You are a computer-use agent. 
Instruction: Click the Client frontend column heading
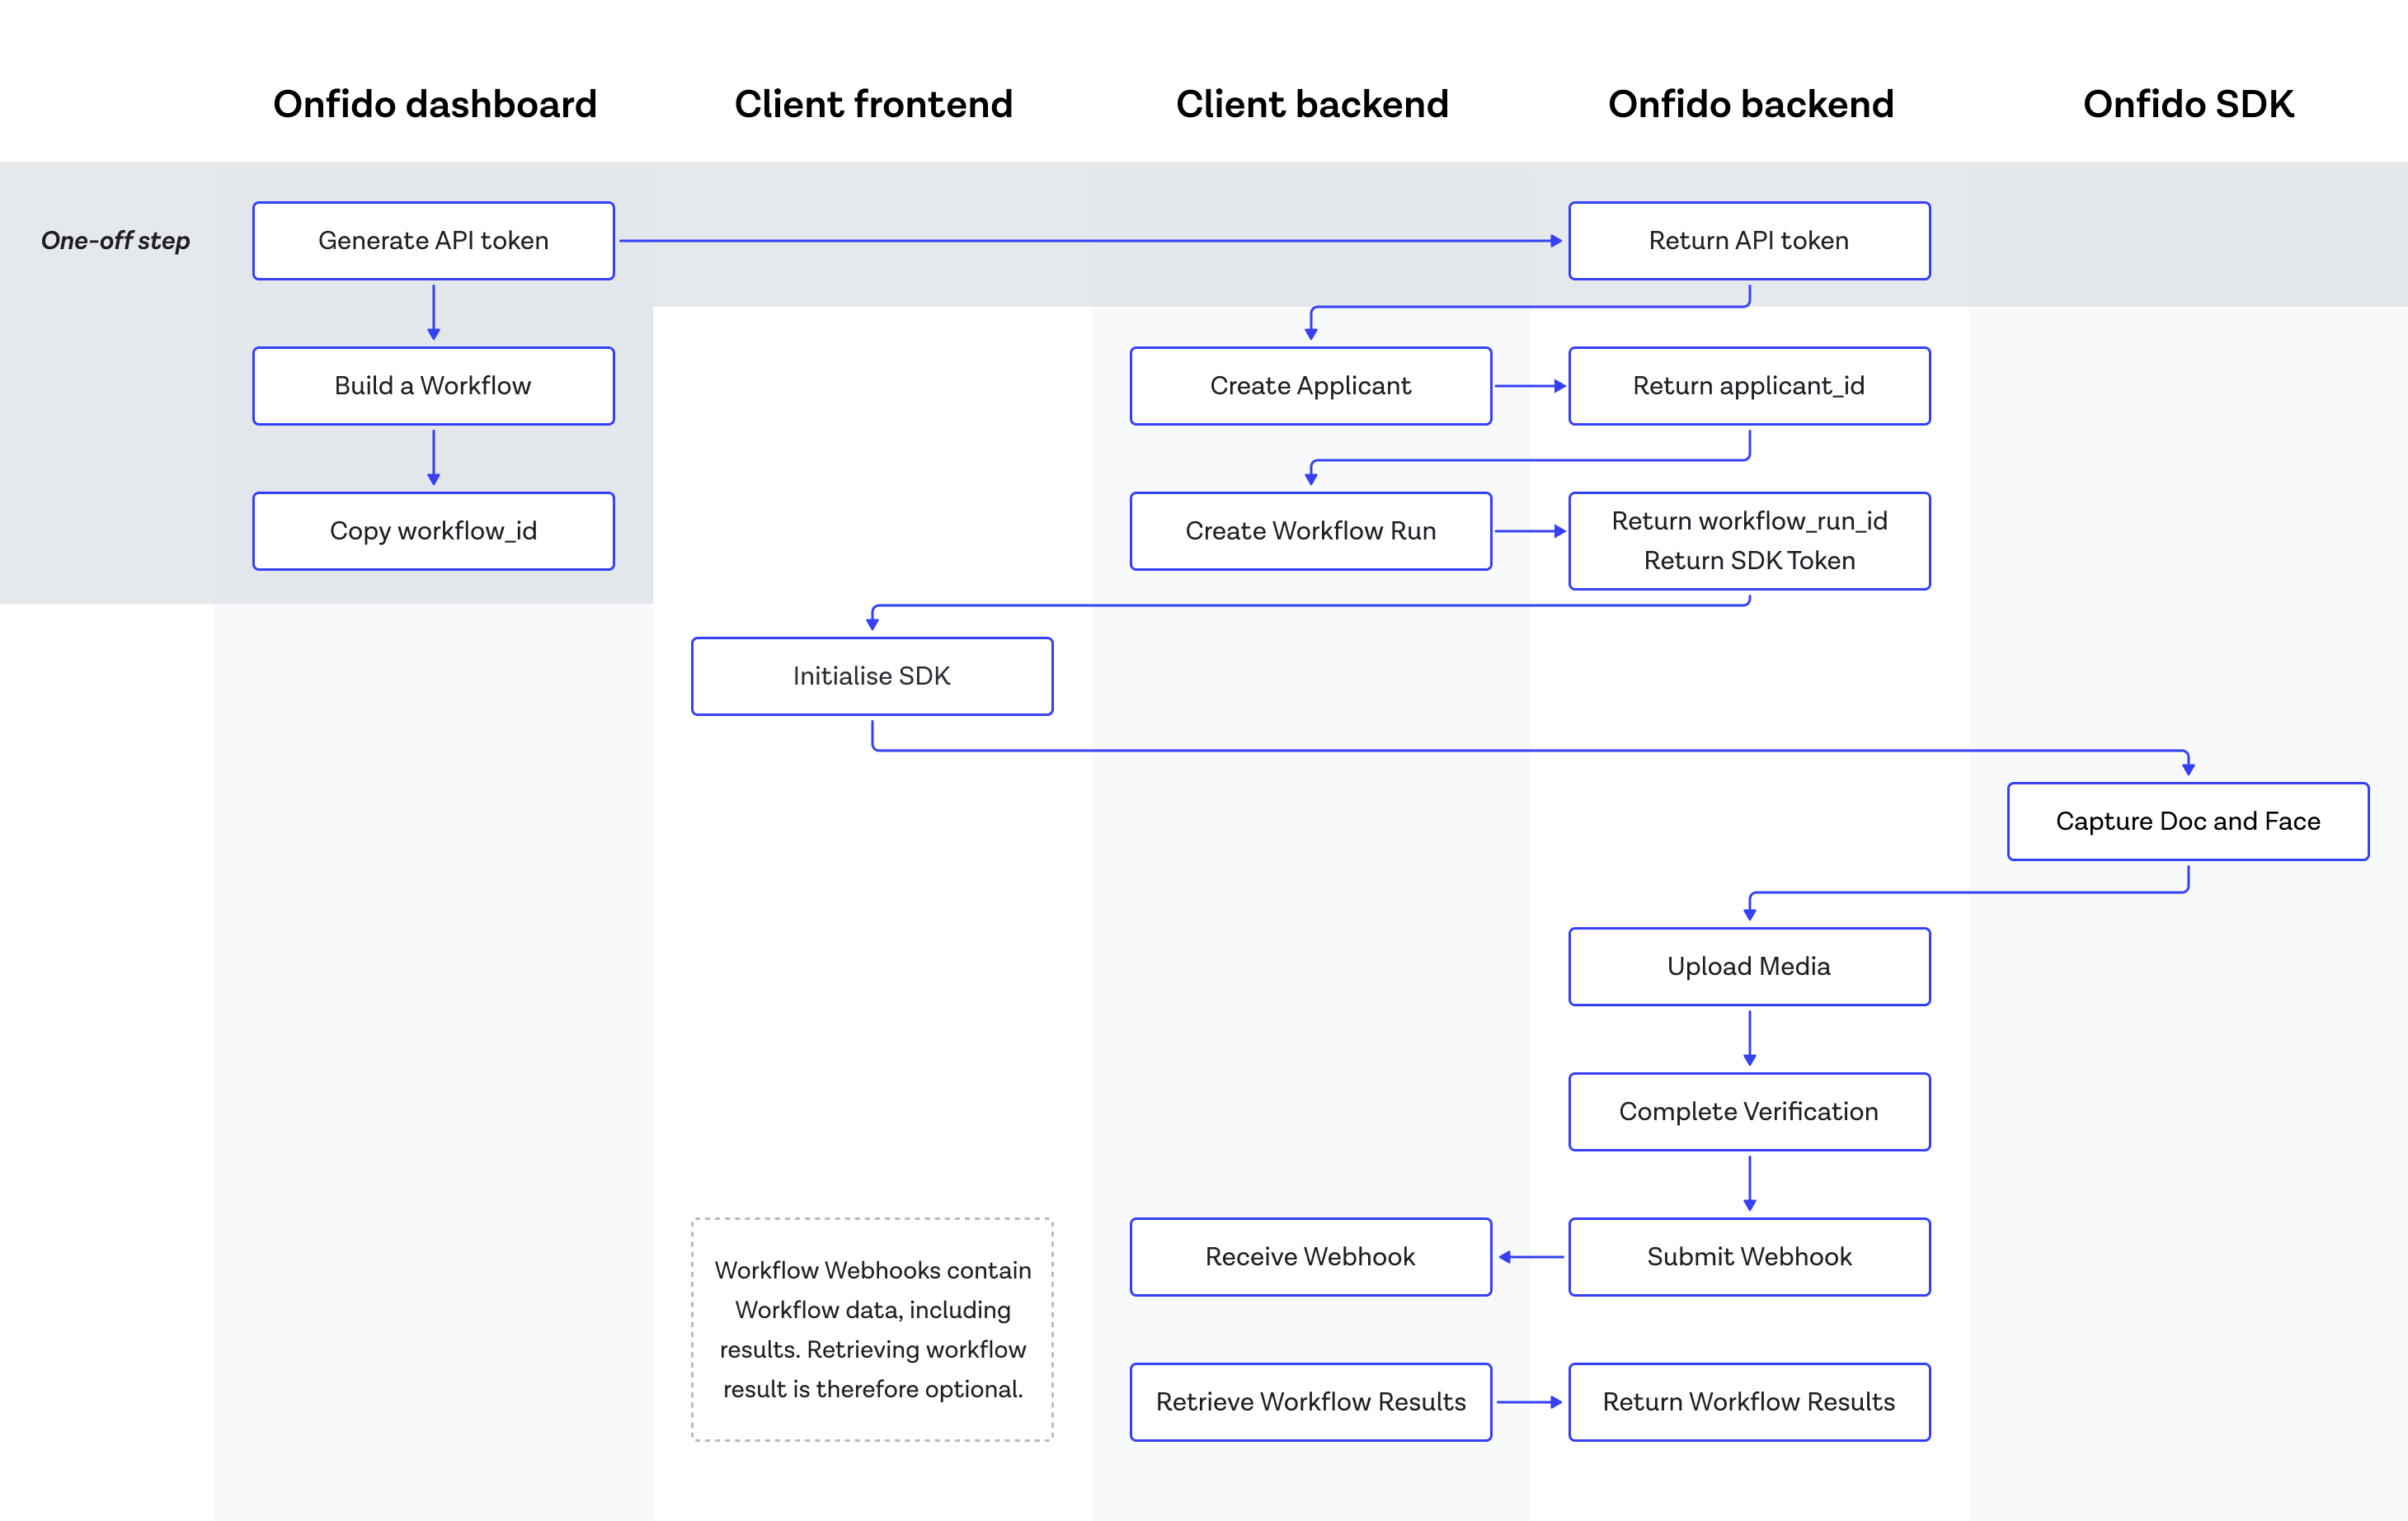(x=873, y=104)
